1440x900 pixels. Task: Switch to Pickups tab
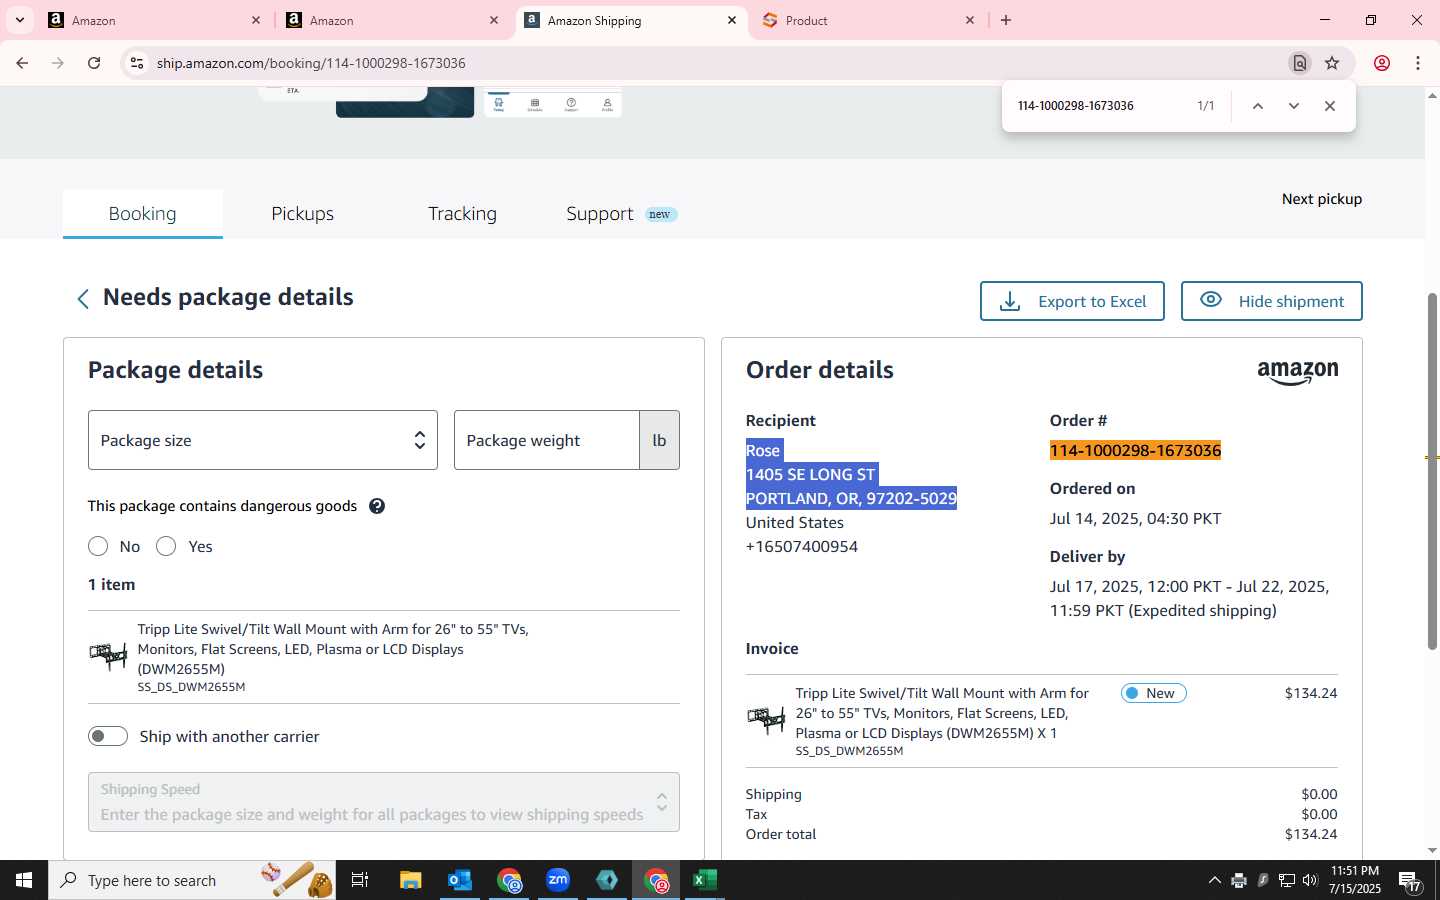tap(302, 214)
